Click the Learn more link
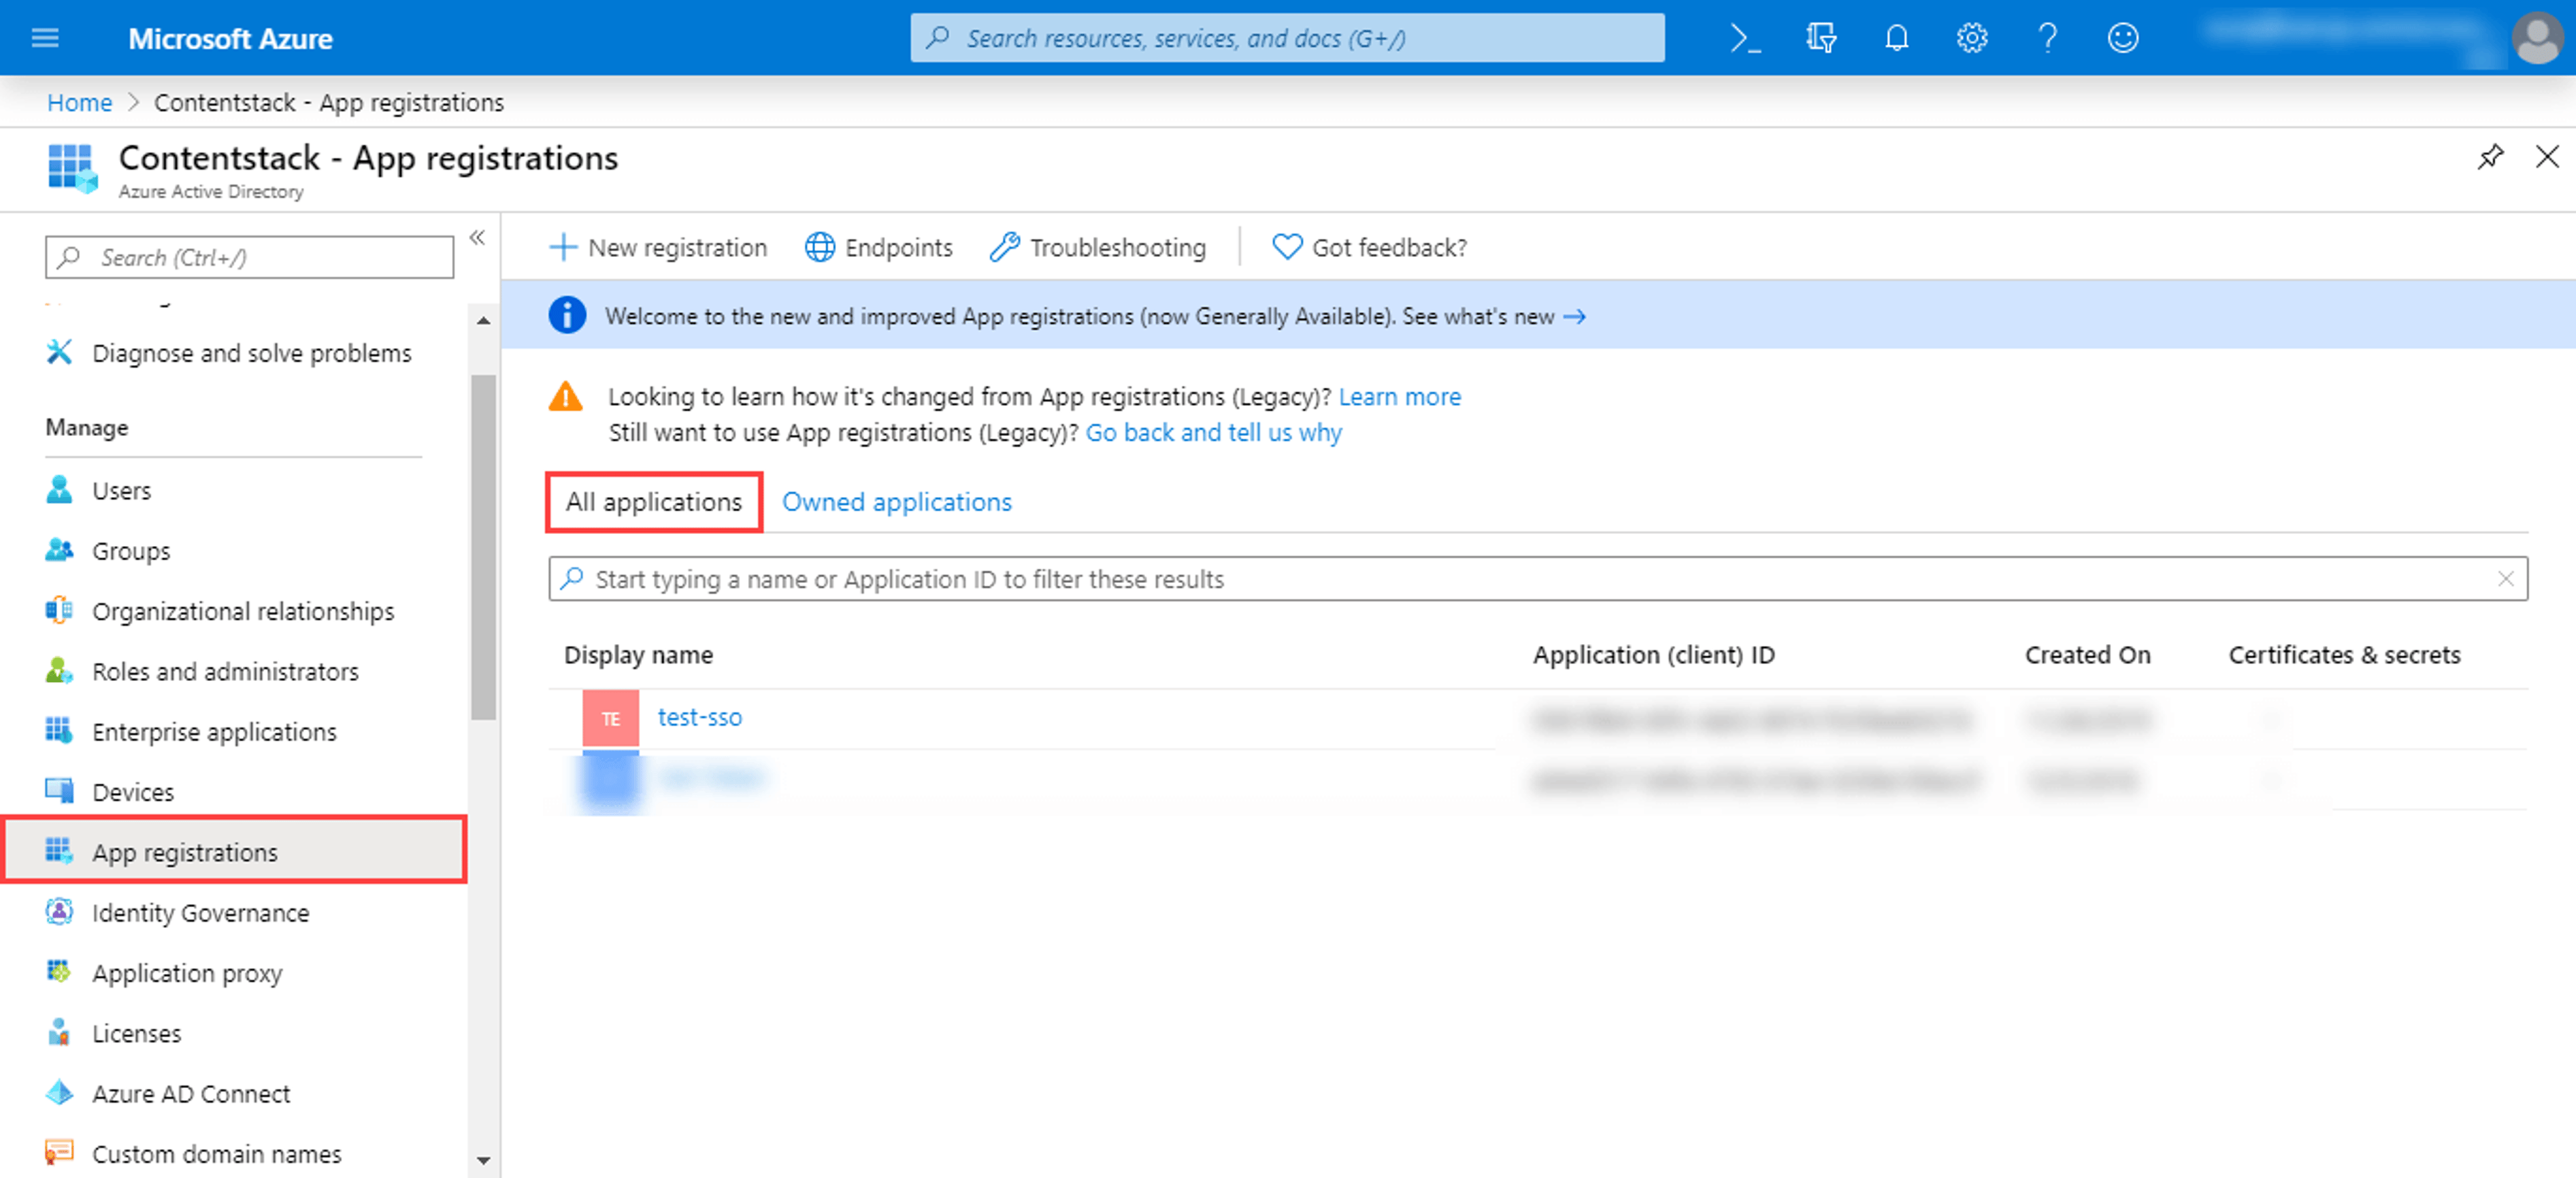The height and width of the screenshot is (1178, 2576). tap(1399, 397)
